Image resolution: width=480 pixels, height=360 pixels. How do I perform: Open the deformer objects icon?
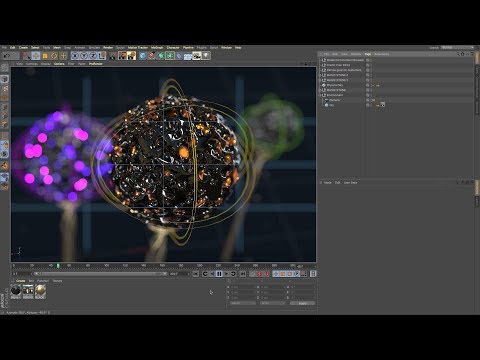click(179, 56)
